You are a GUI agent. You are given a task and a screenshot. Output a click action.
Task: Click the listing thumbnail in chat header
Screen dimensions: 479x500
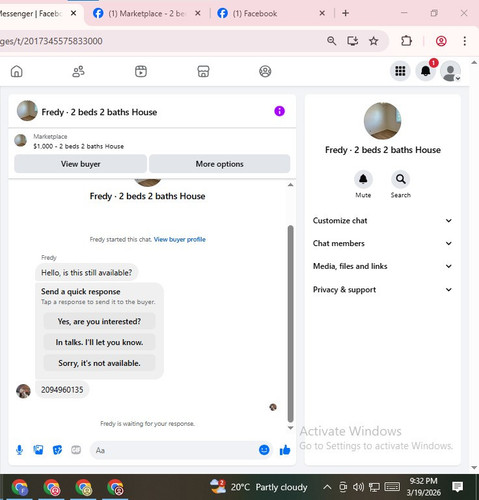tap(27, 111)
